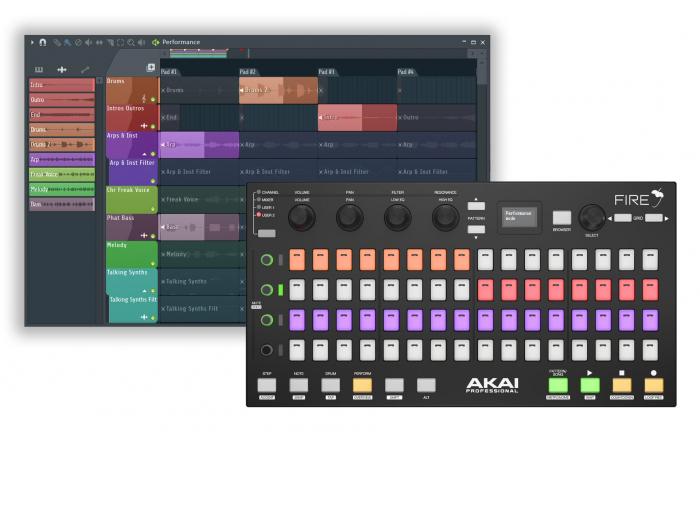
Task: Select the Perform mode button
Action: (361, 384)
